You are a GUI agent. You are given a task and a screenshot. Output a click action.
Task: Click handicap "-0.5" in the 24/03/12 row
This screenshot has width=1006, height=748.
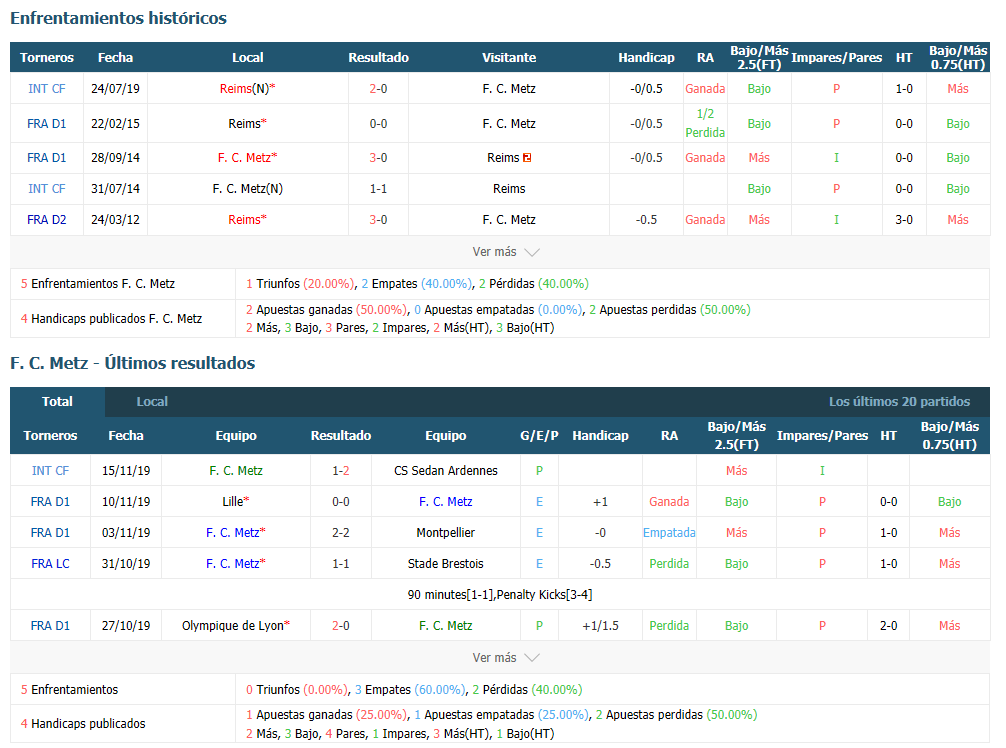coord(646,219)
